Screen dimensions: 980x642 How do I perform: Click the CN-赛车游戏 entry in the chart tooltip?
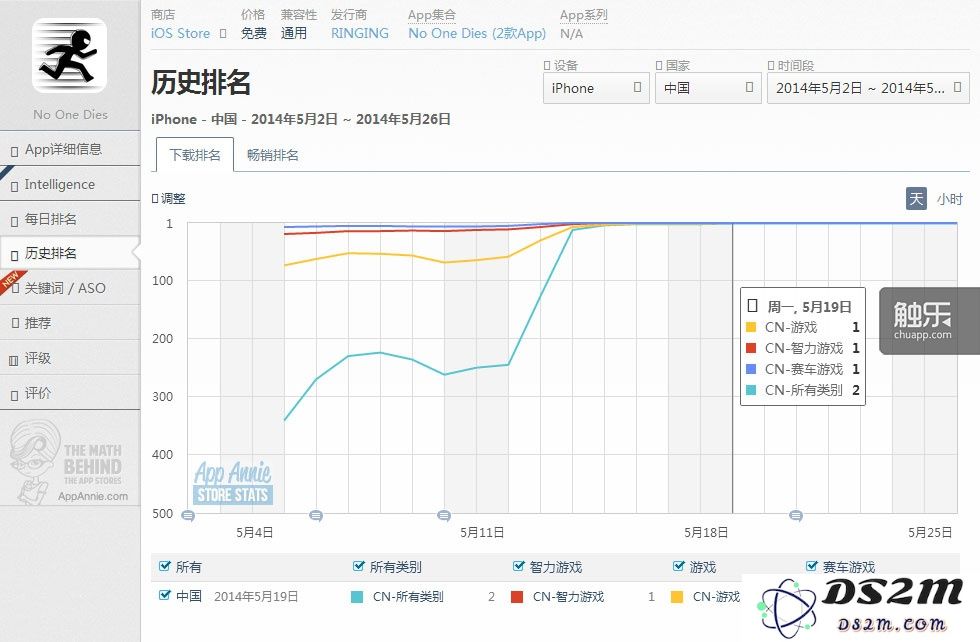(803, 369)
